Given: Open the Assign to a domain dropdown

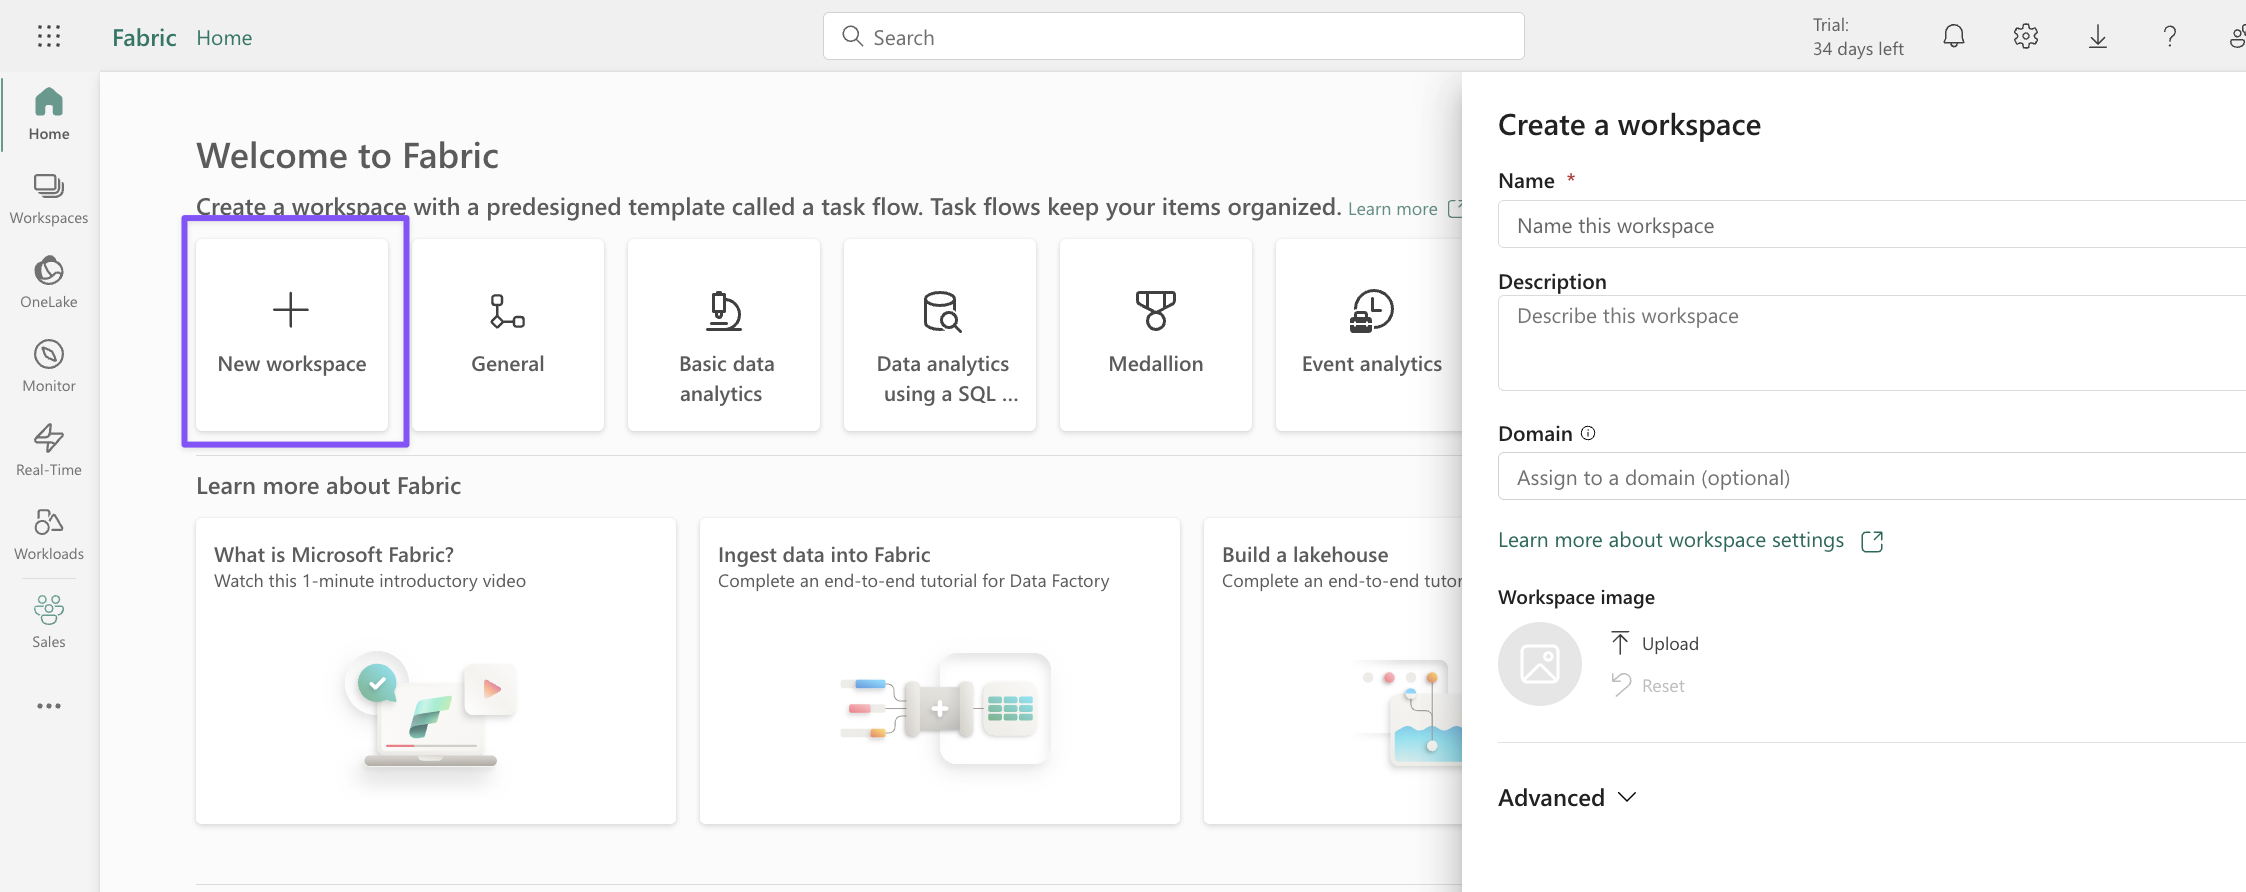Looking at the screenshot, I should (1870, 477).
